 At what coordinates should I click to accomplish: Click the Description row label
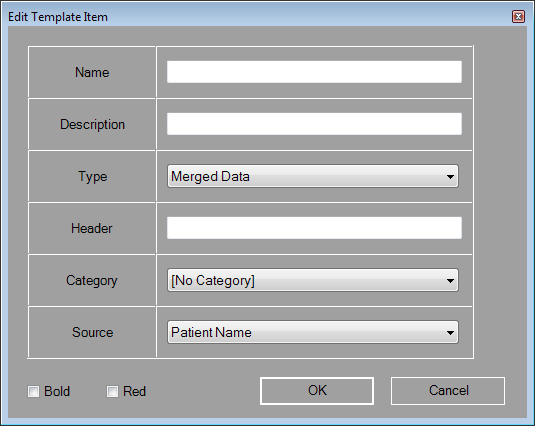(92, 124)
